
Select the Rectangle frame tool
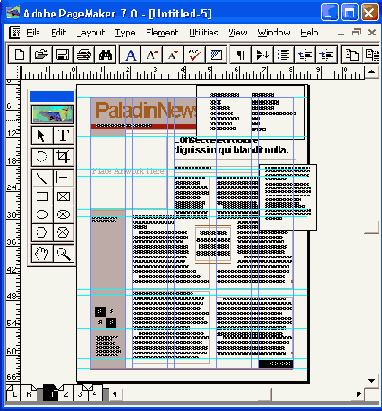[x=63, y=196]
